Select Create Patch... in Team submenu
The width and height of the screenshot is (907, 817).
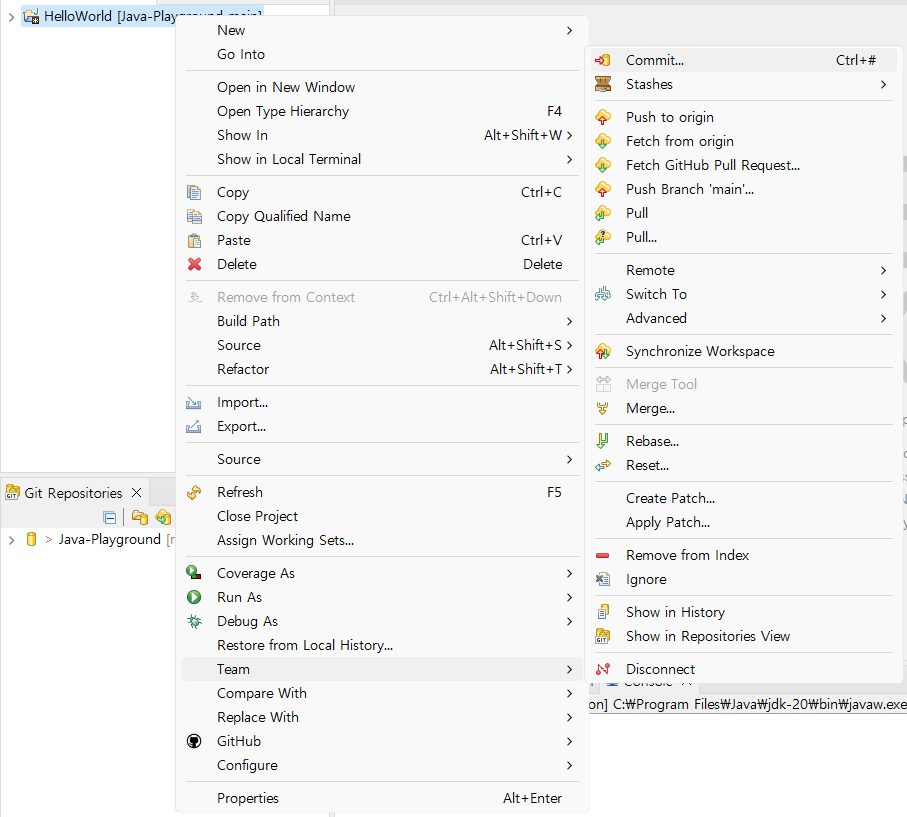[x=744, y=498]
